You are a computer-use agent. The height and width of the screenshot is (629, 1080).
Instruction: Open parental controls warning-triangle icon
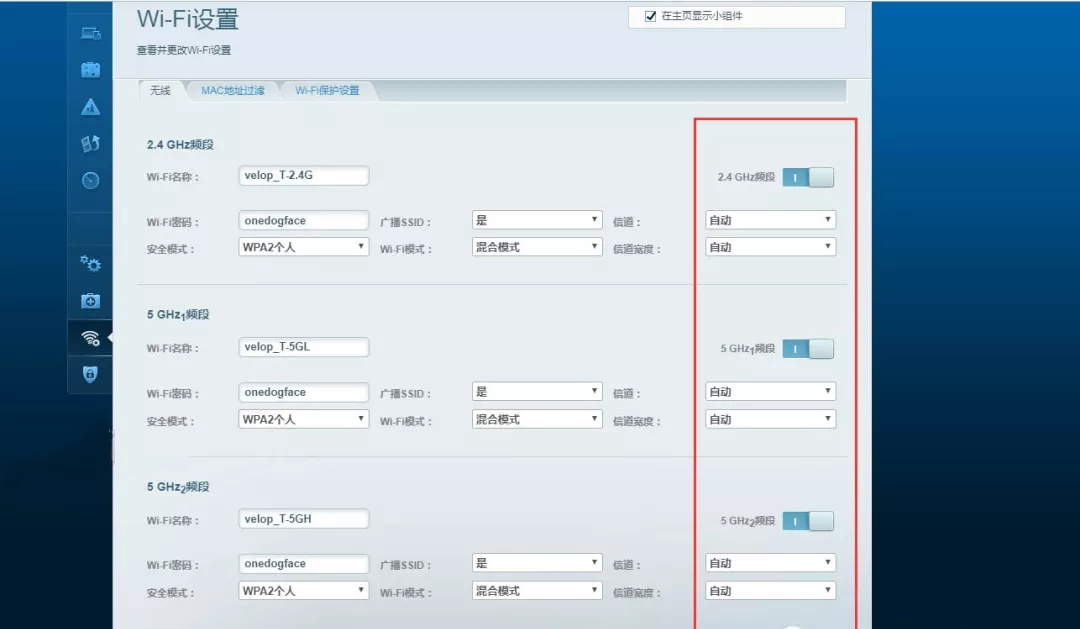[x=91, y=107]
